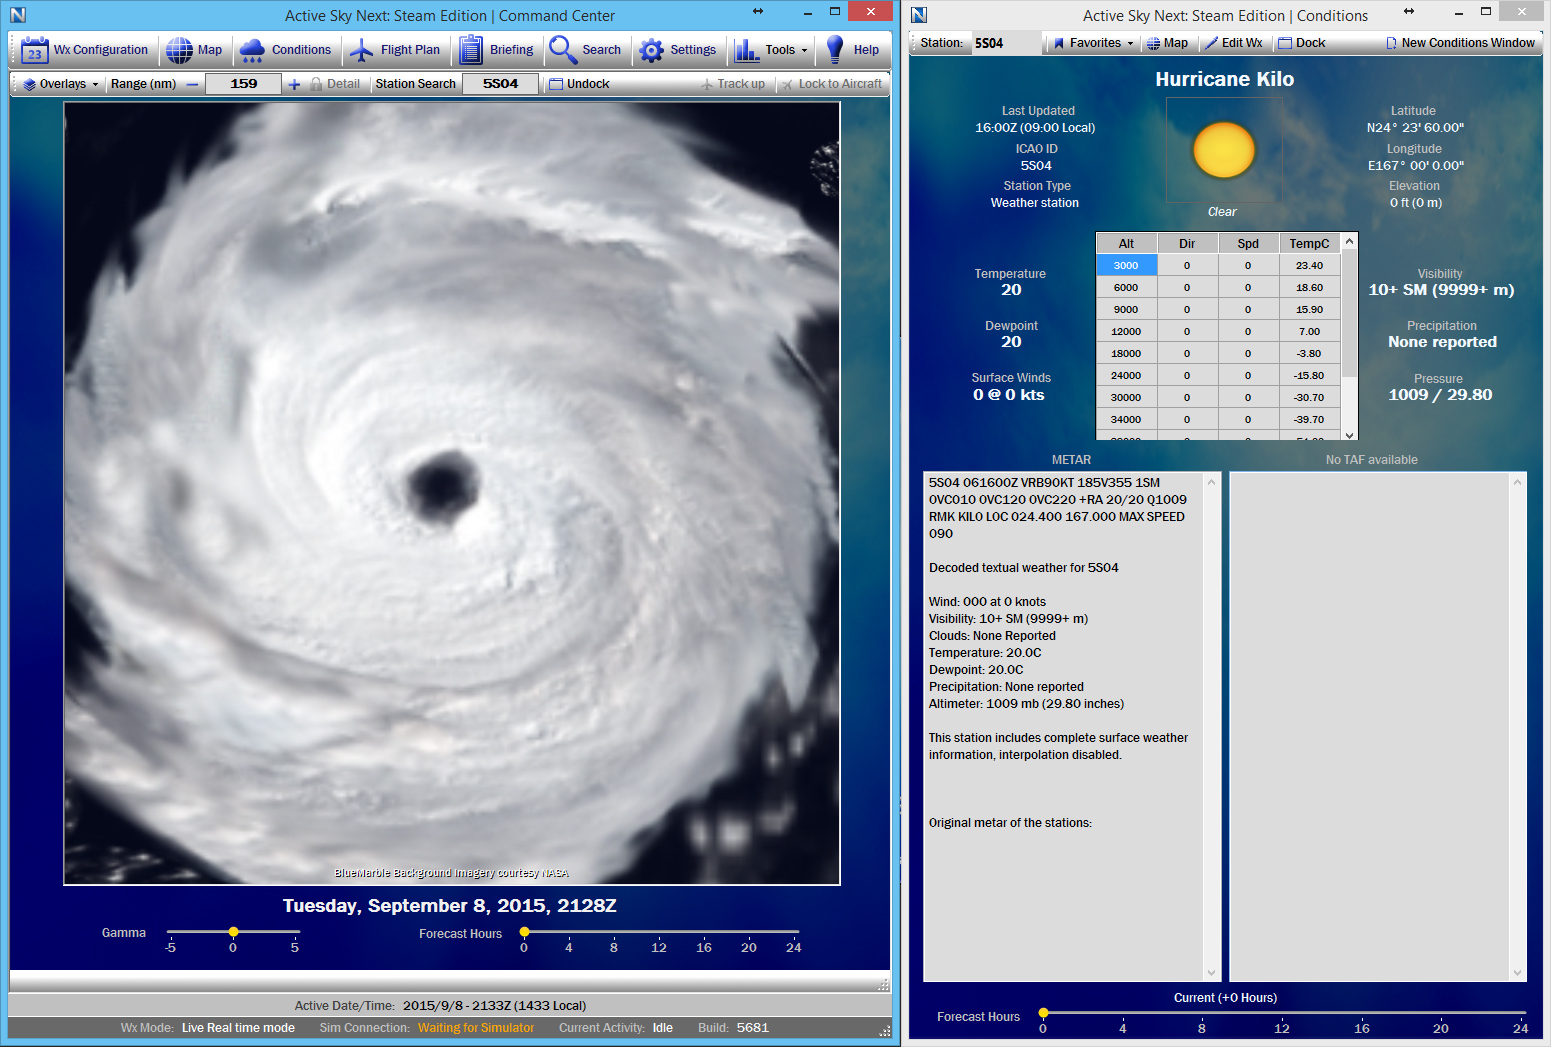The height and width of the screenshot is (1047, 1551).
Task: Open the Range (nm) dropdown
Action: tap(143, 84)
